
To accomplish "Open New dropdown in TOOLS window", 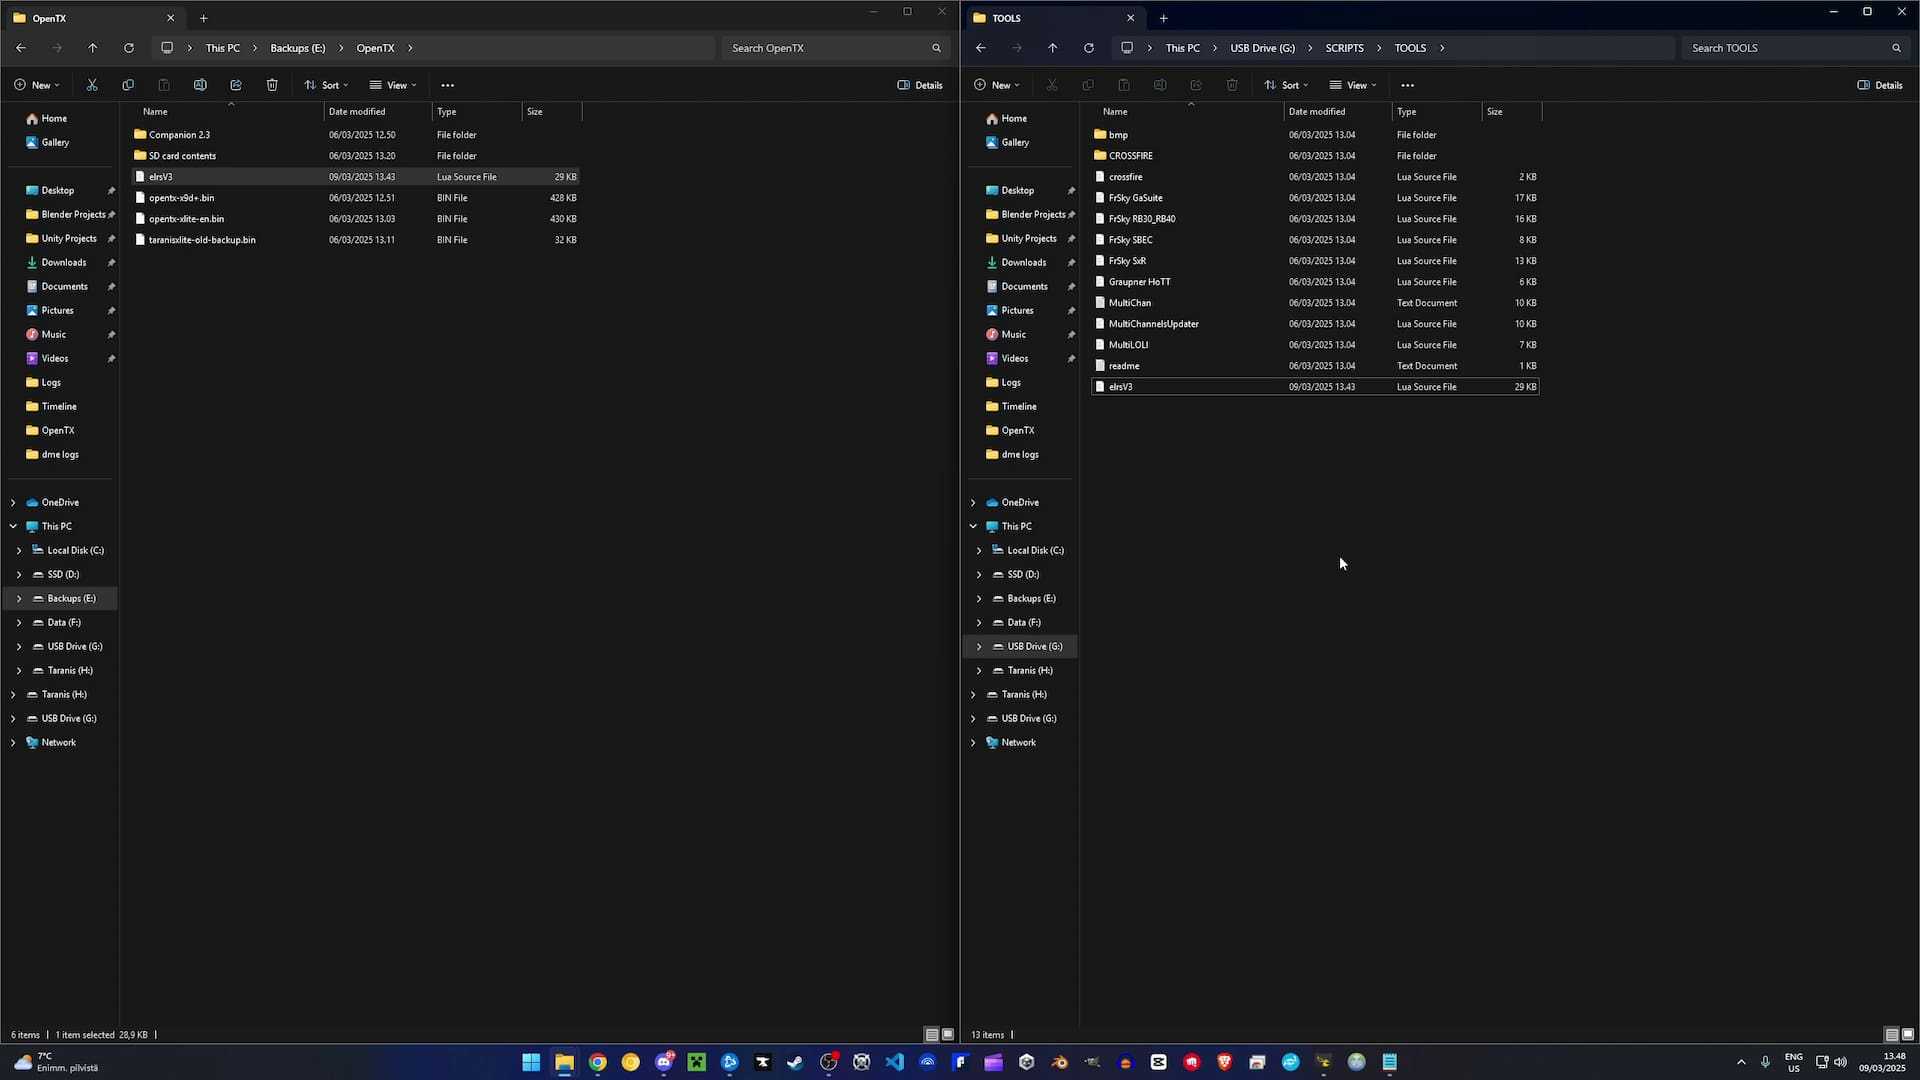I will click(997, 85).
